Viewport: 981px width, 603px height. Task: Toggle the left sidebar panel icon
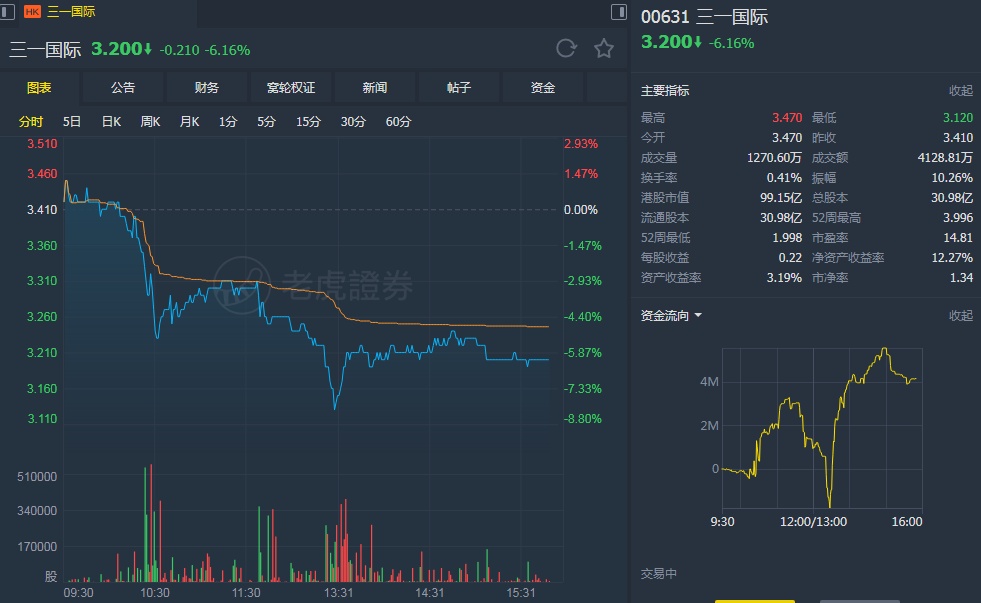click(8, 12)
